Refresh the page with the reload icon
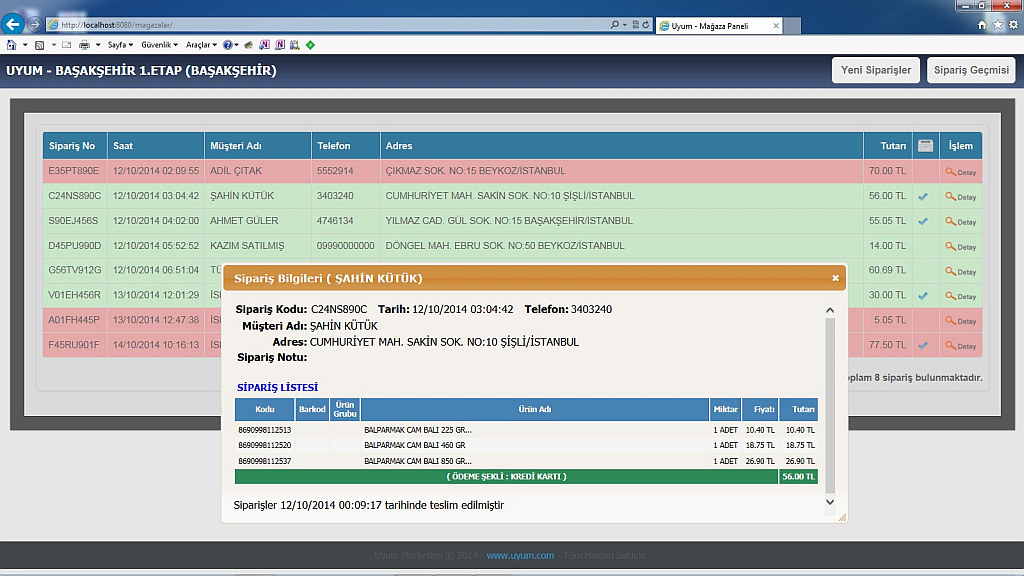This screenshot has width=1024, height=576. [646, 25]
